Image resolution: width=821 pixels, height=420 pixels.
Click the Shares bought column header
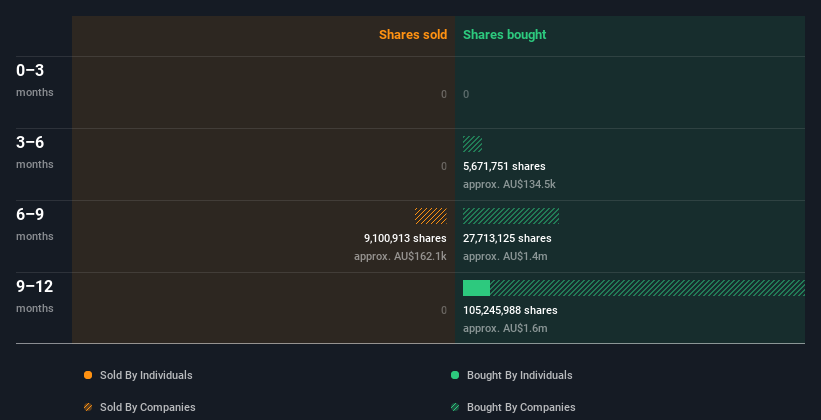[505, 35]
